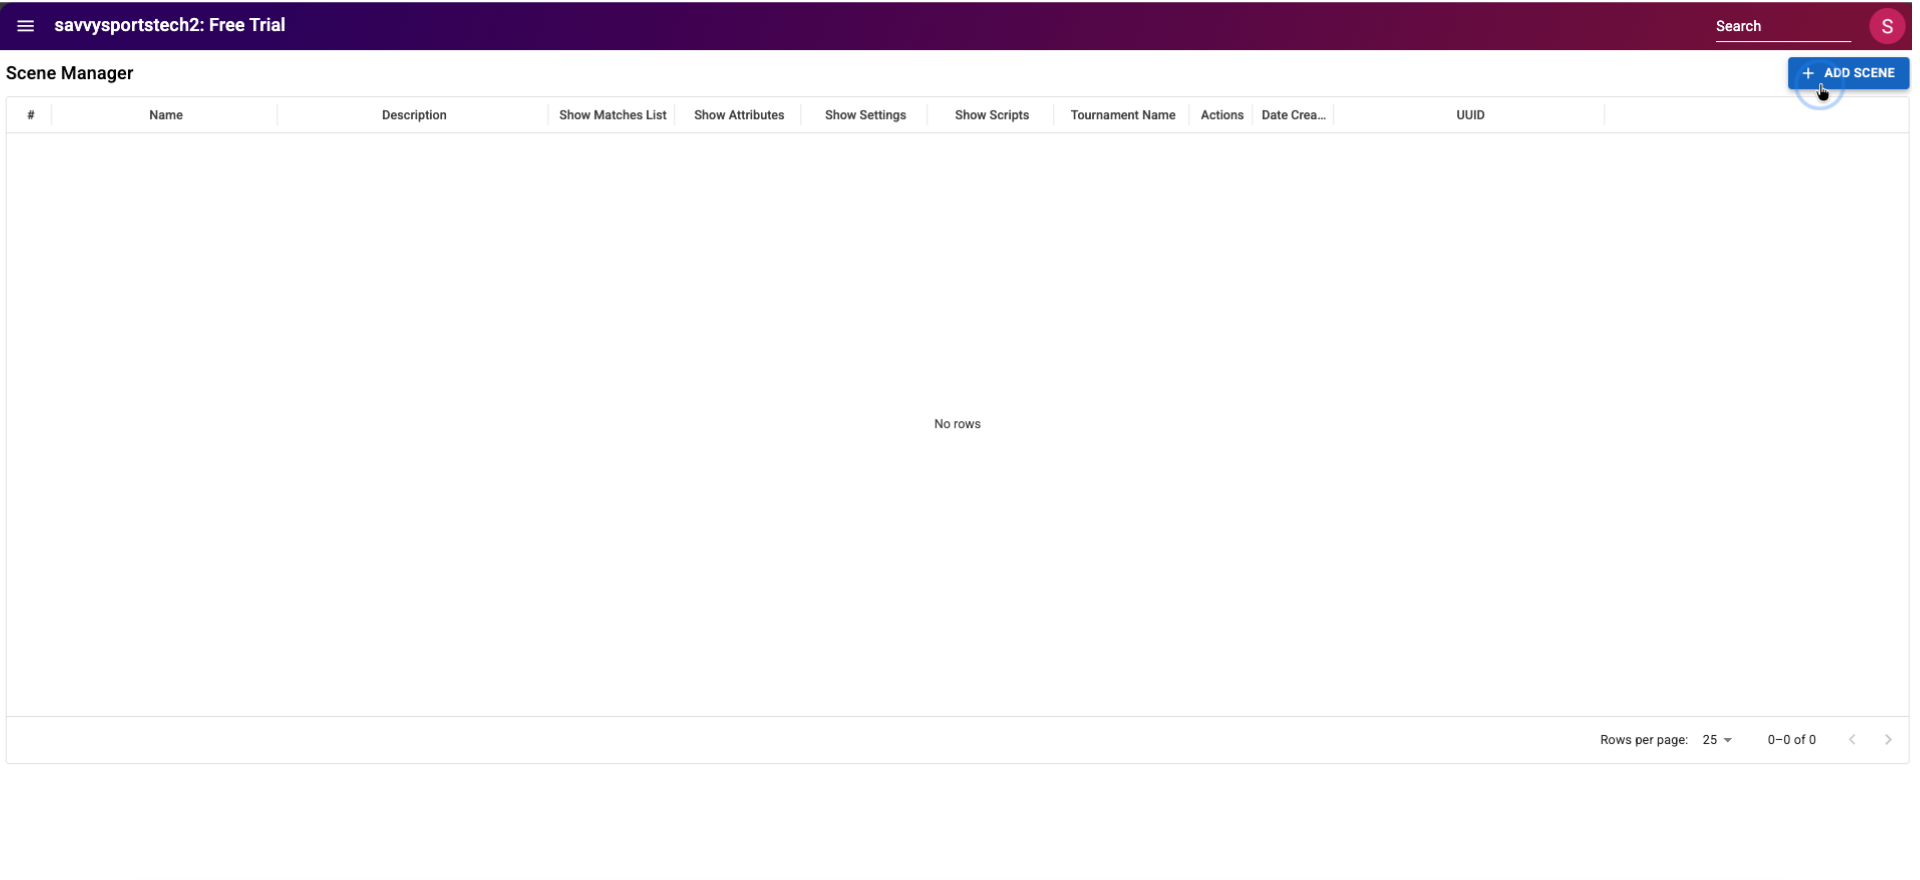Open the rows per page dropdown
Image resolution: width=1920 pixels, height=880 pixels.
(1716, 740)
